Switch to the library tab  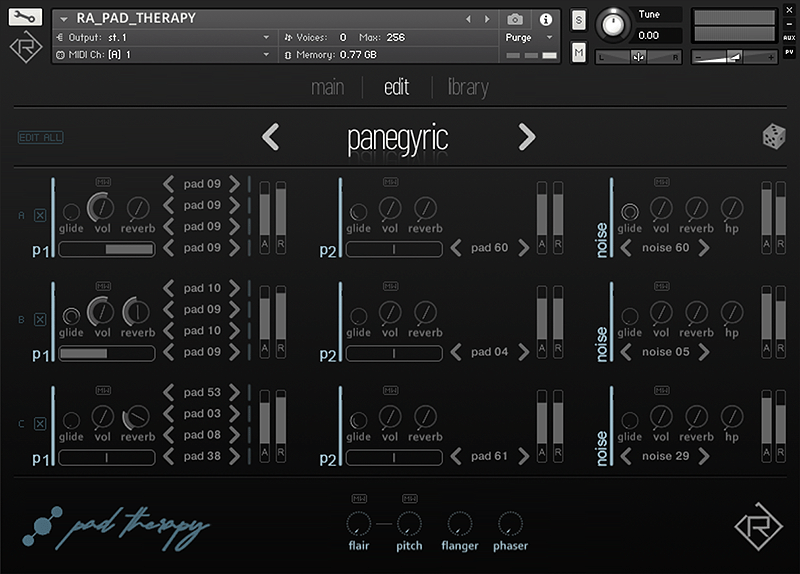click(468, 87)
